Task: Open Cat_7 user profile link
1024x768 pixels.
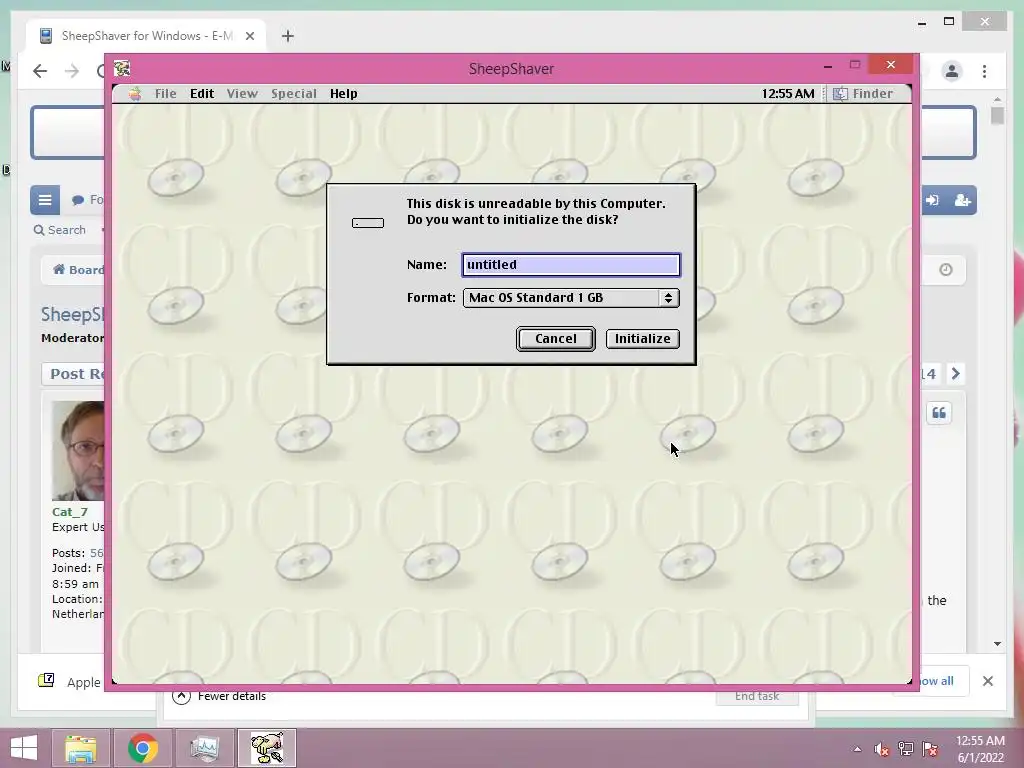Action: pos(69,512)
